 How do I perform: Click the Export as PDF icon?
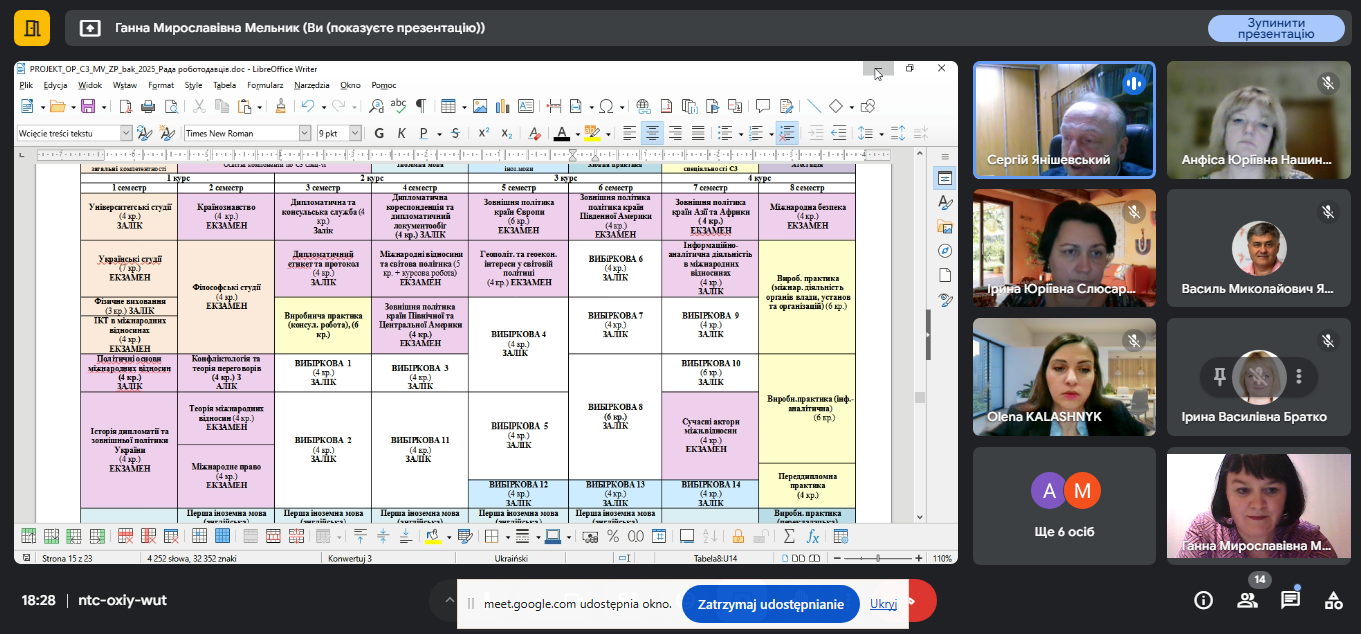125,106
